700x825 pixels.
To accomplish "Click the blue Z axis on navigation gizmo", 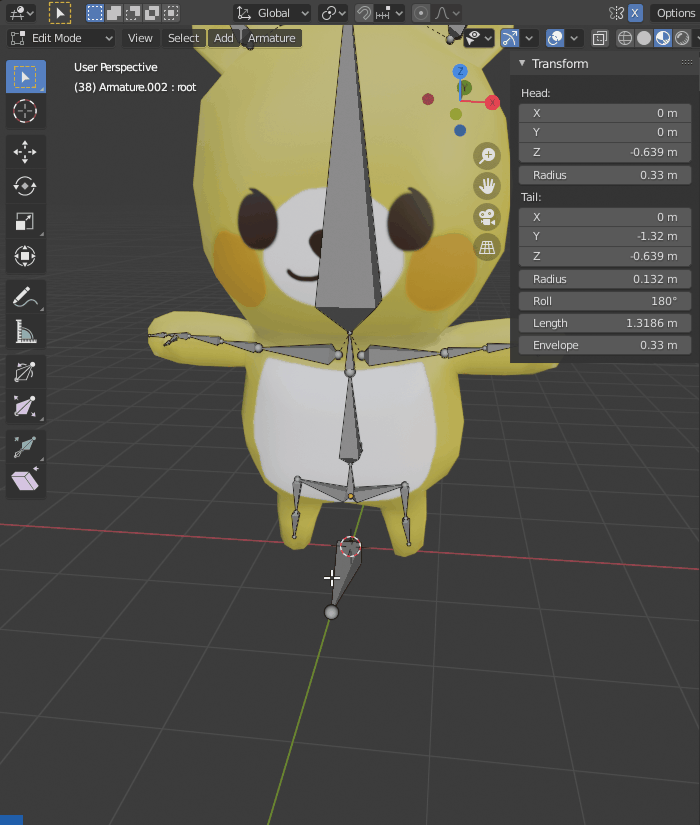I will coord(460,71).
